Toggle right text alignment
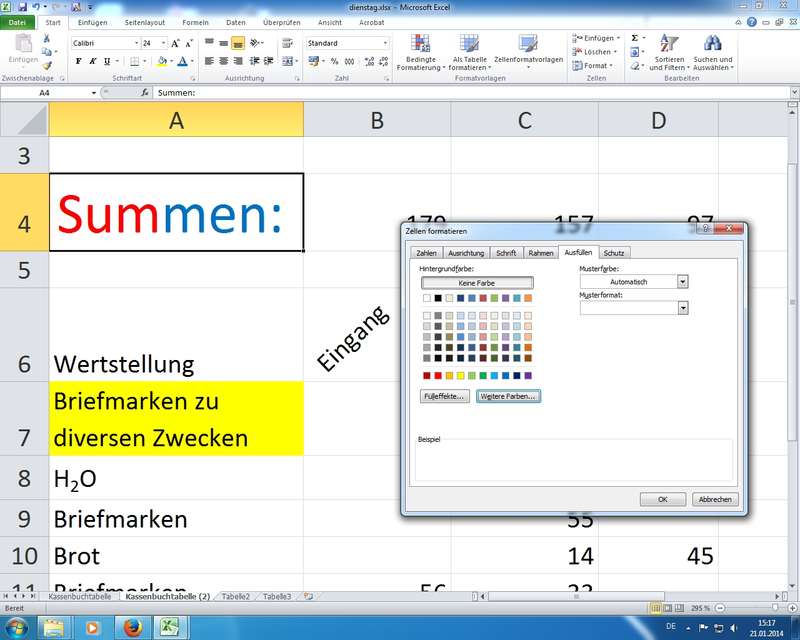 (x=238, y=61)
